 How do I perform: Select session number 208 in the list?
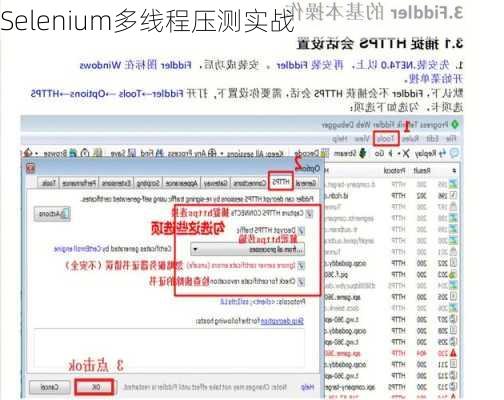tap(392, 331)
